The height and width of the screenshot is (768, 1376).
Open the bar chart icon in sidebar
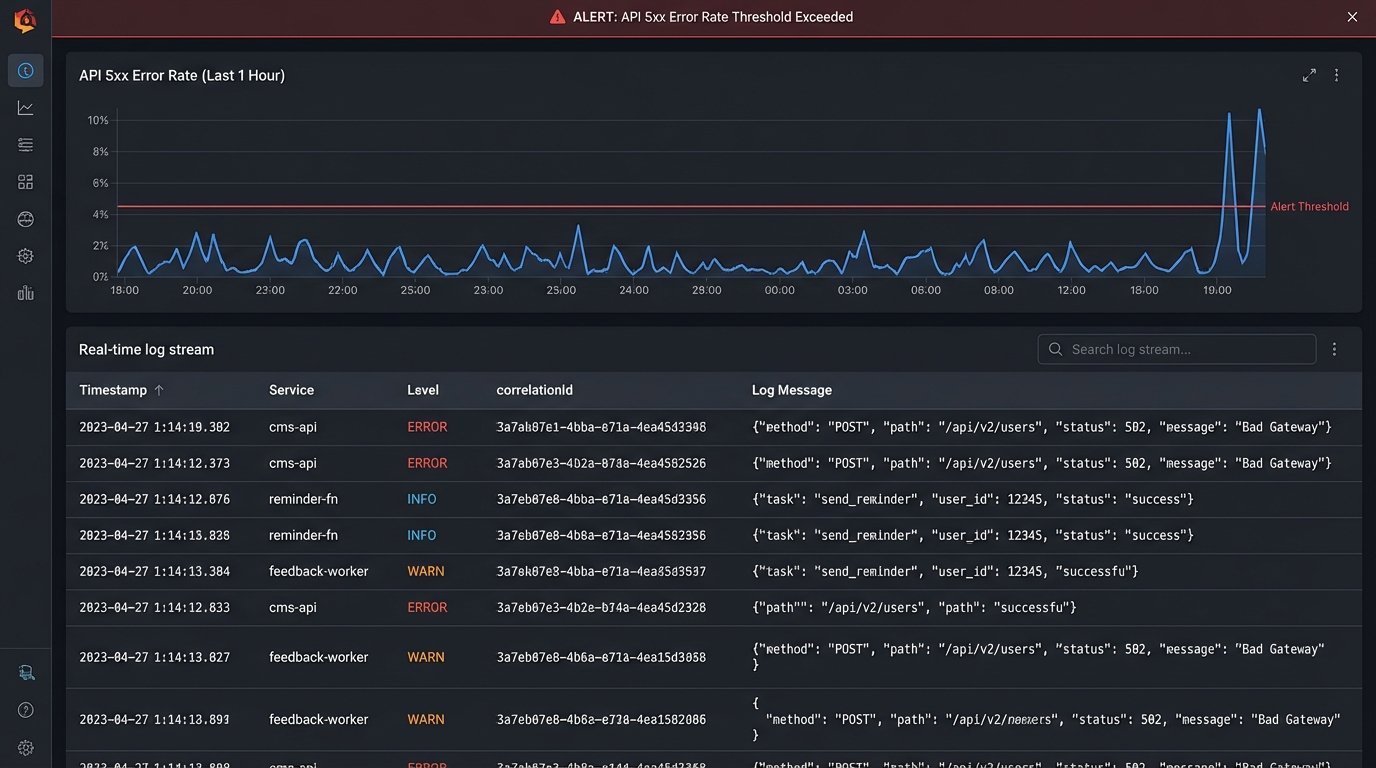coord(26,293)
